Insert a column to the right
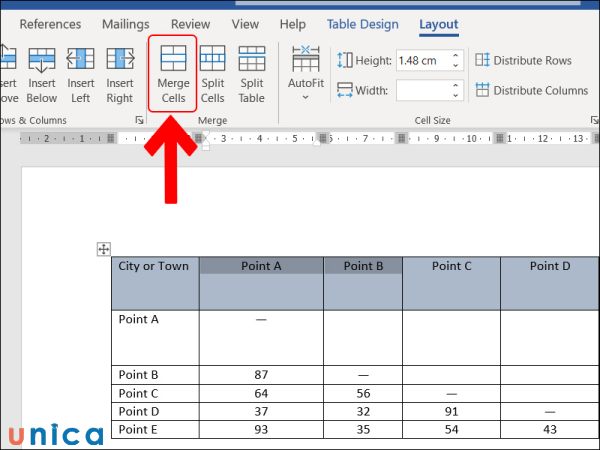Viewport: 600px width, 450px height. [x=120, y=73]
